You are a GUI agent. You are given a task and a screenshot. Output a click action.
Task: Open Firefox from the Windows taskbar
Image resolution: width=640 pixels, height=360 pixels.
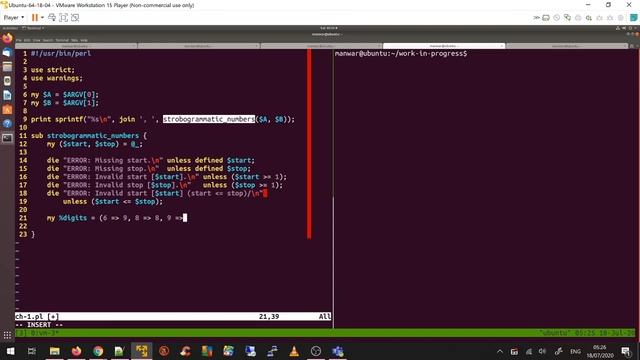76,351
